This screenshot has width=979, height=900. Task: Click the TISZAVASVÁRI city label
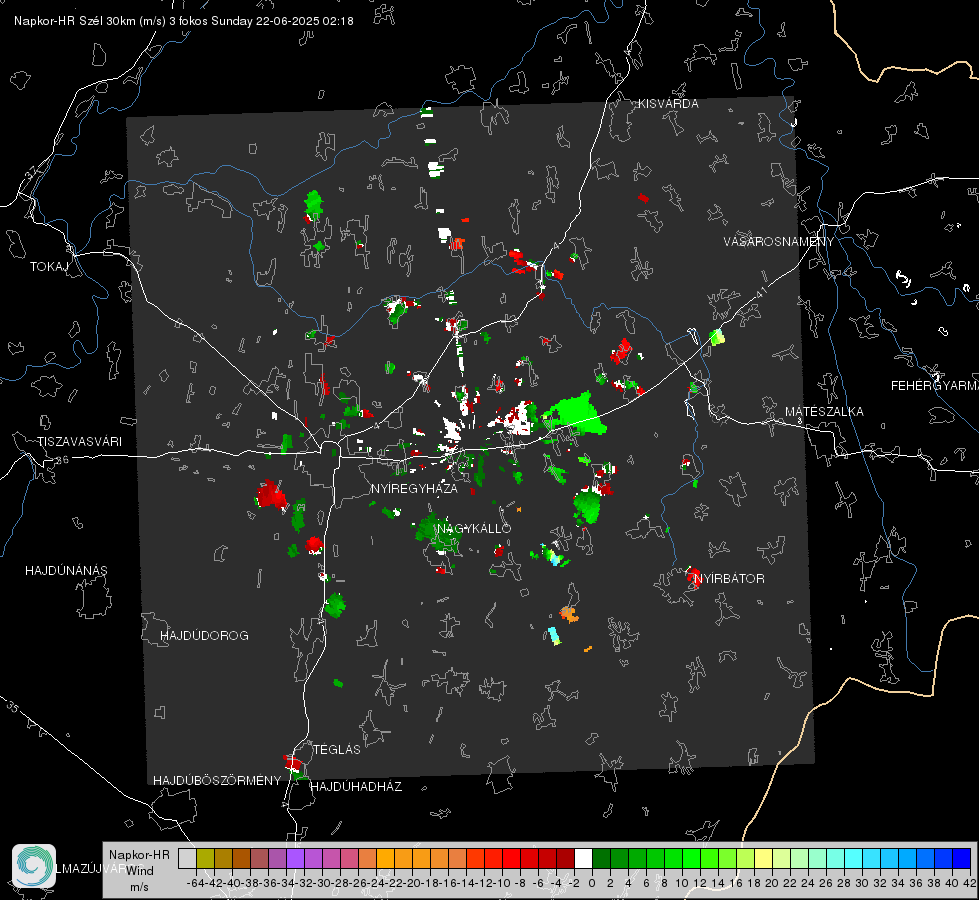79,442
